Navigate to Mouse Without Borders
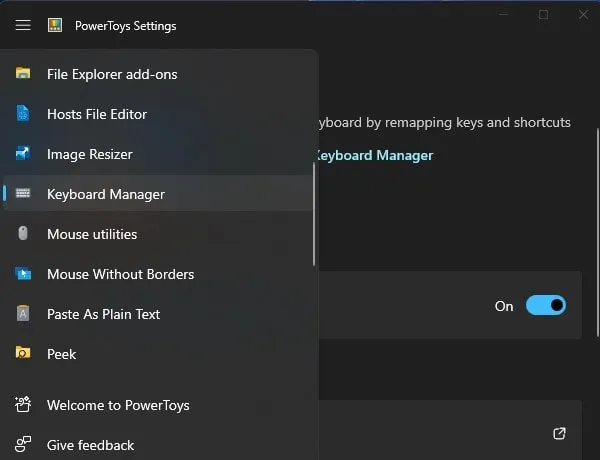The image size is (600, 460). 158,274
